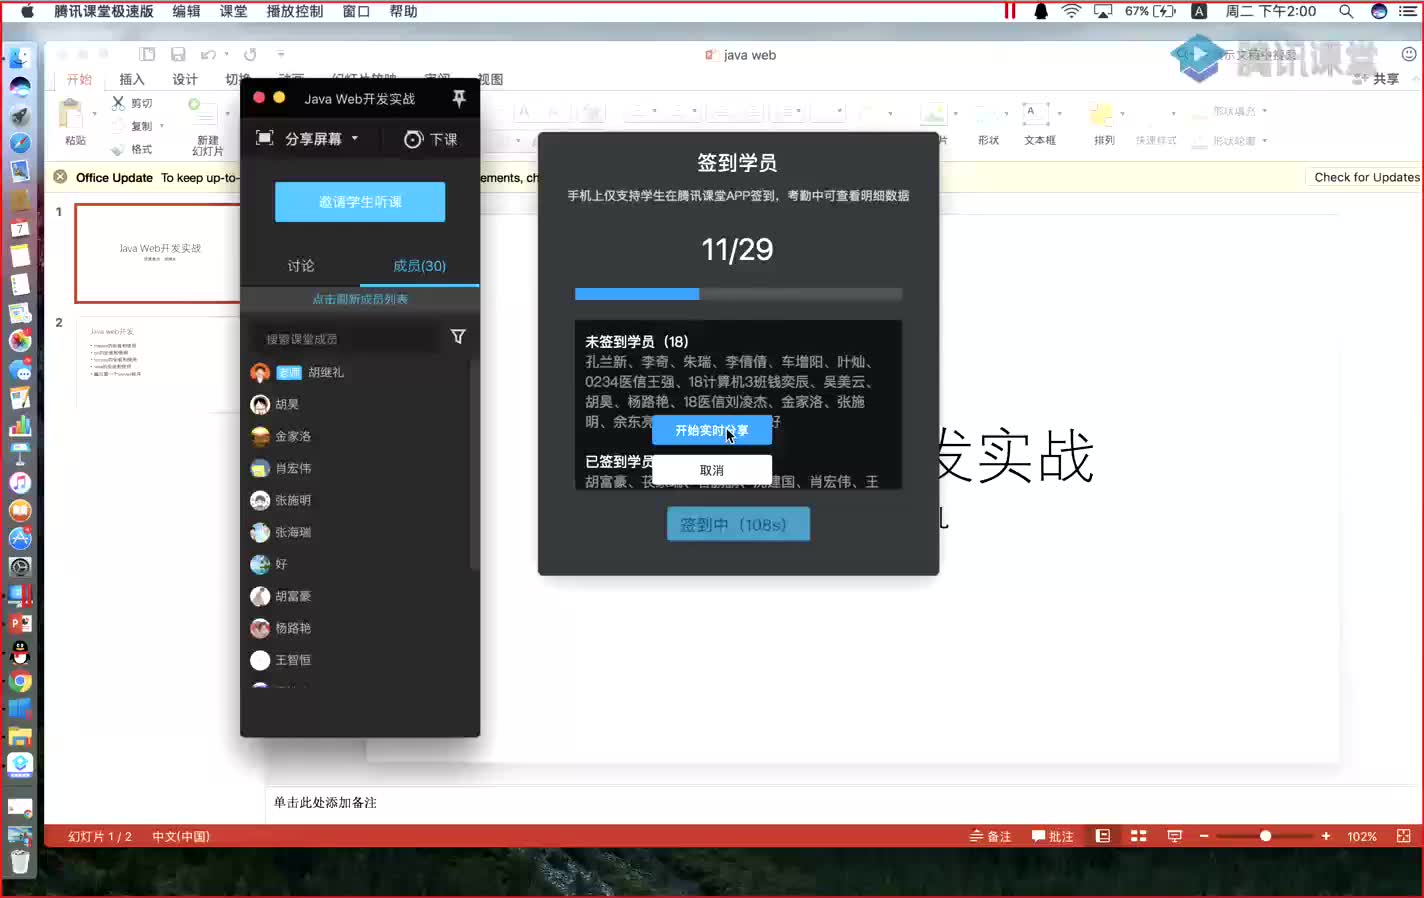
Task: Click the 排列 (Arrange) ribbon icon
Action: click(x=1103, y=125)
